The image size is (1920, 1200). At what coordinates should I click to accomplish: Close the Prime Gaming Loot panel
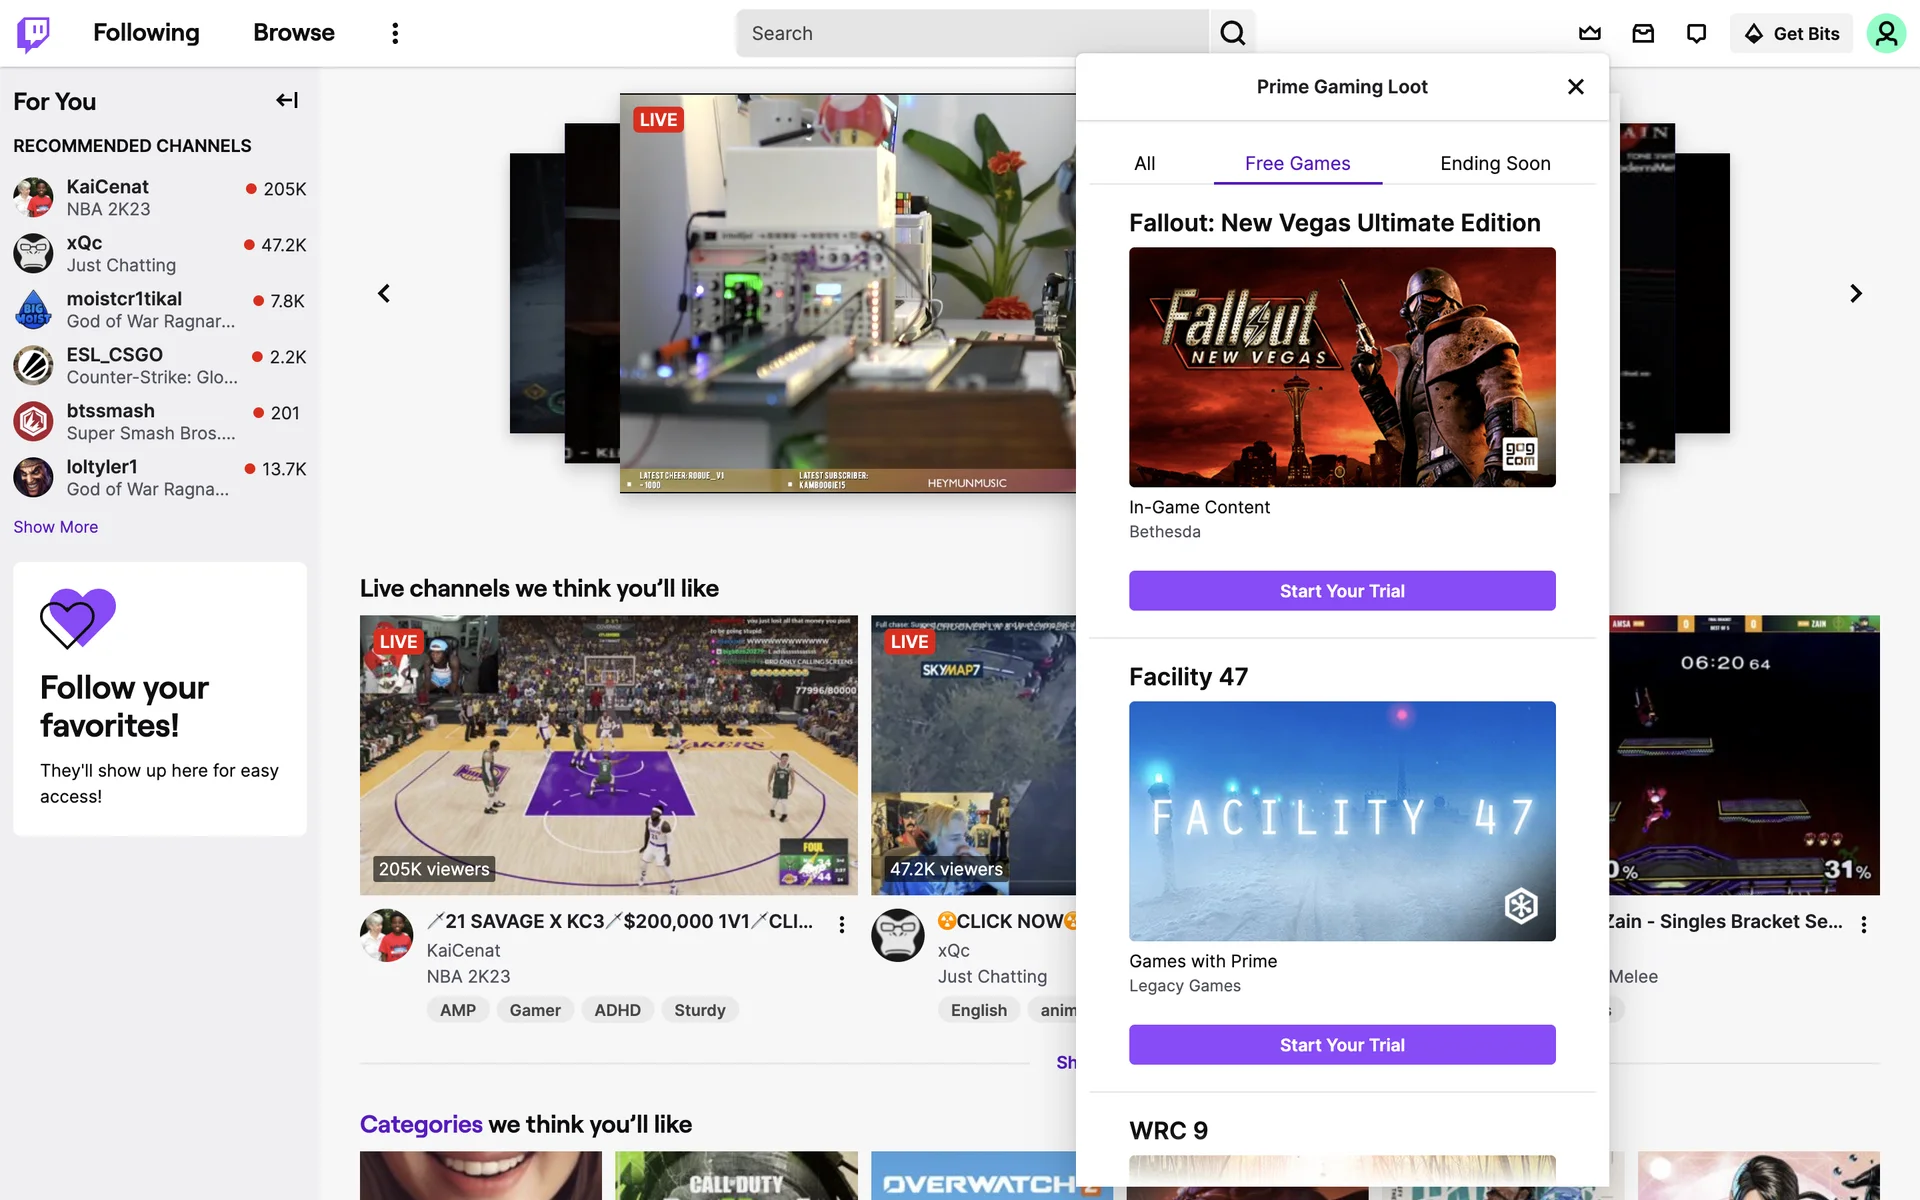point(1576,87)
